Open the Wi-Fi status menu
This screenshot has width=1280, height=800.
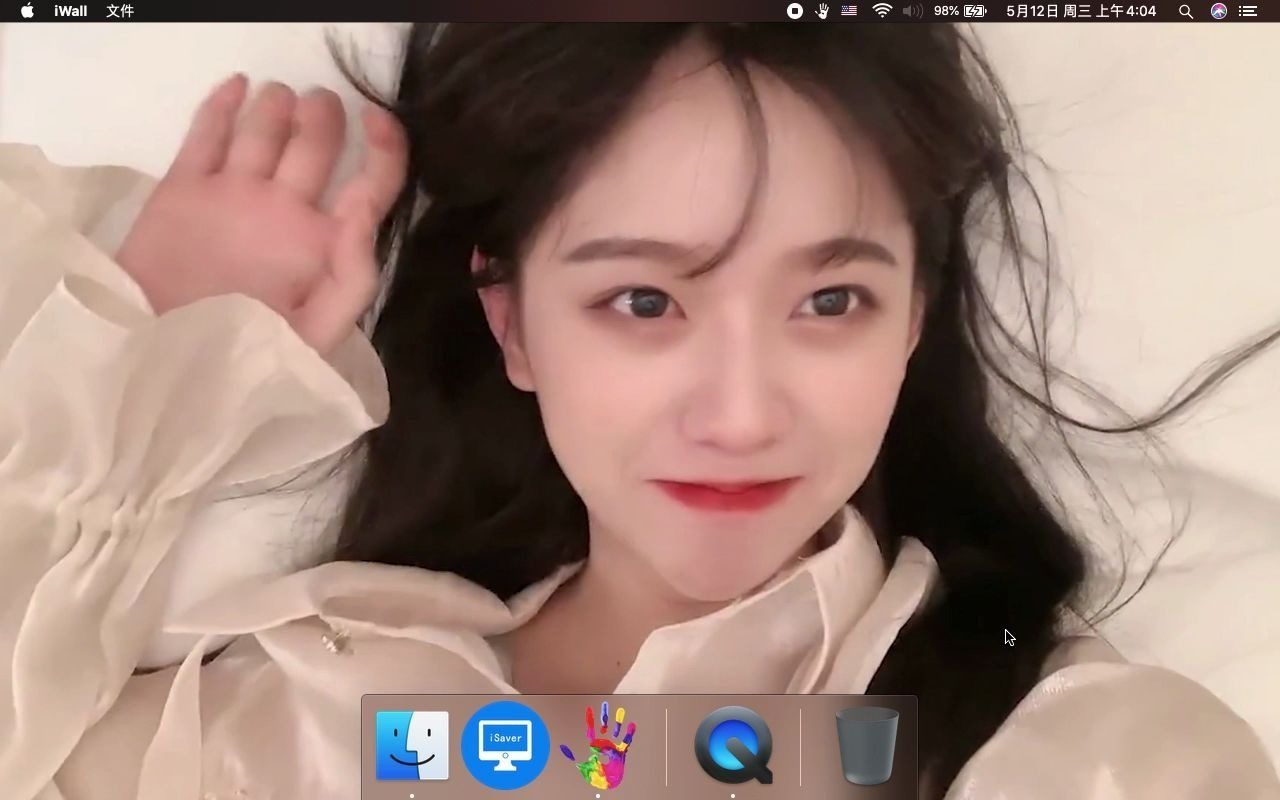(x=882, y=11)
